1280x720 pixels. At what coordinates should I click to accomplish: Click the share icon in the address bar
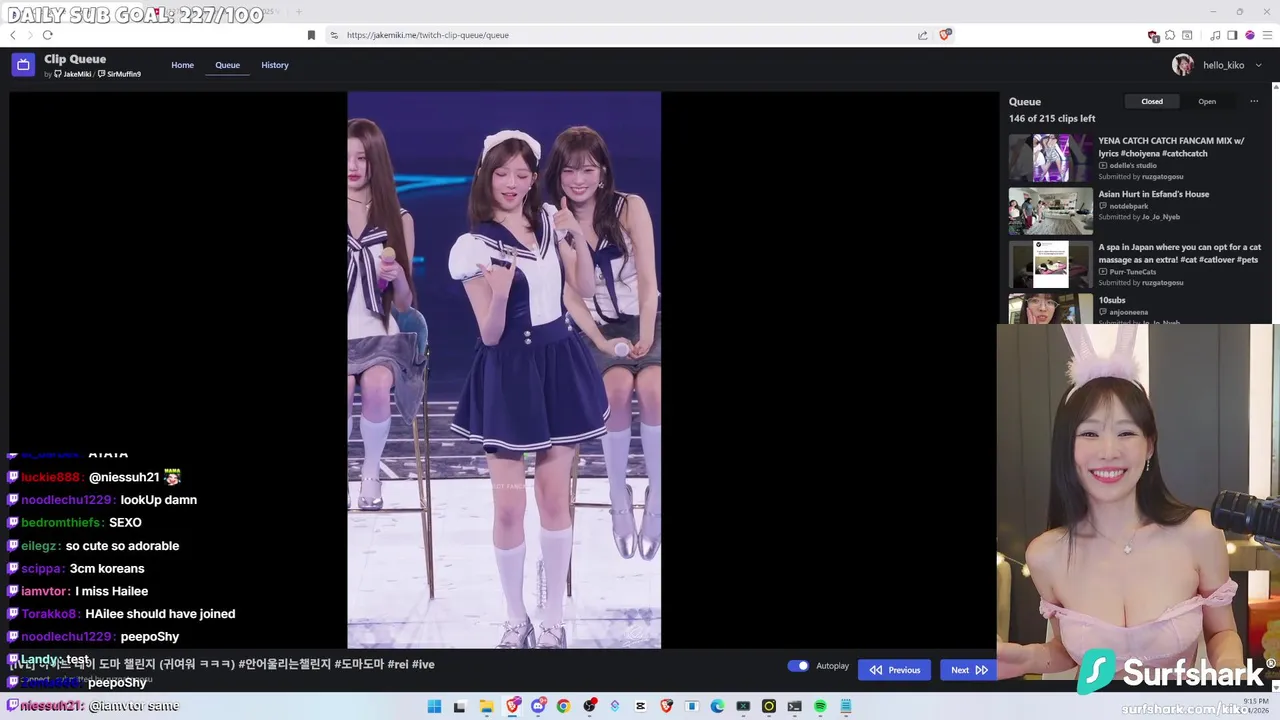pyautogui.click(x=922, y=35)
